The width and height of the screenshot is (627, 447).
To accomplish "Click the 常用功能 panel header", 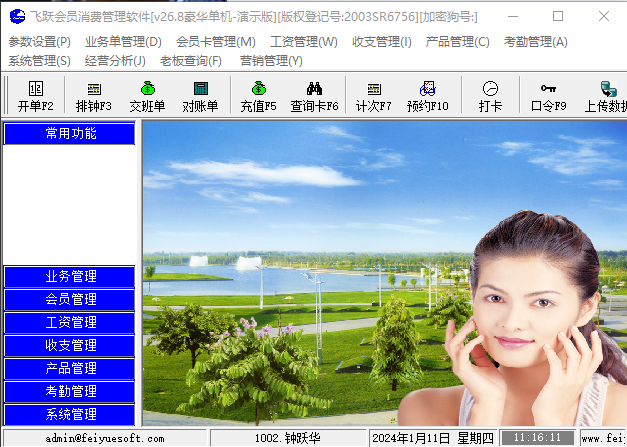I will coord(70,134).
